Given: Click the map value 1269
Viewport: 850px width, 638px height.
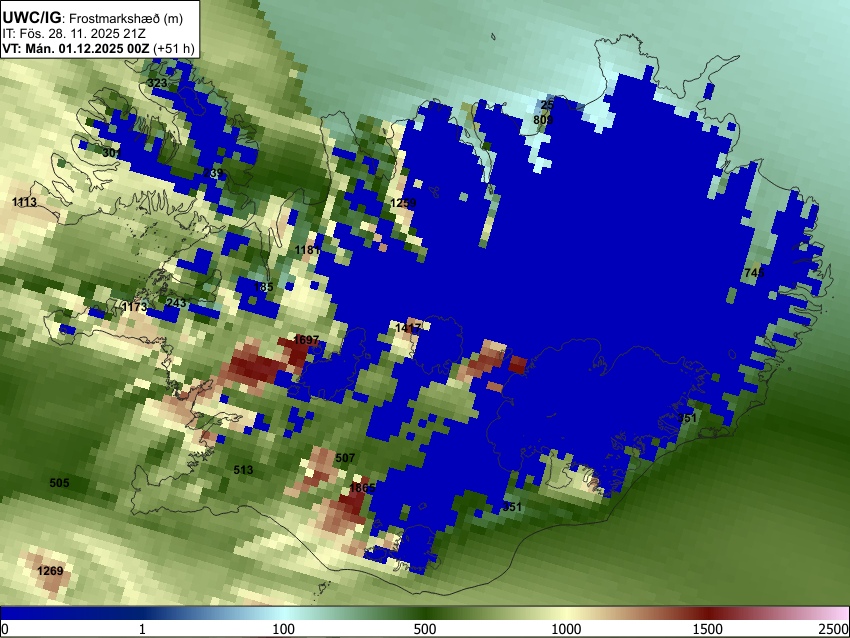Looking at the screenshot, I should [50, 571].
